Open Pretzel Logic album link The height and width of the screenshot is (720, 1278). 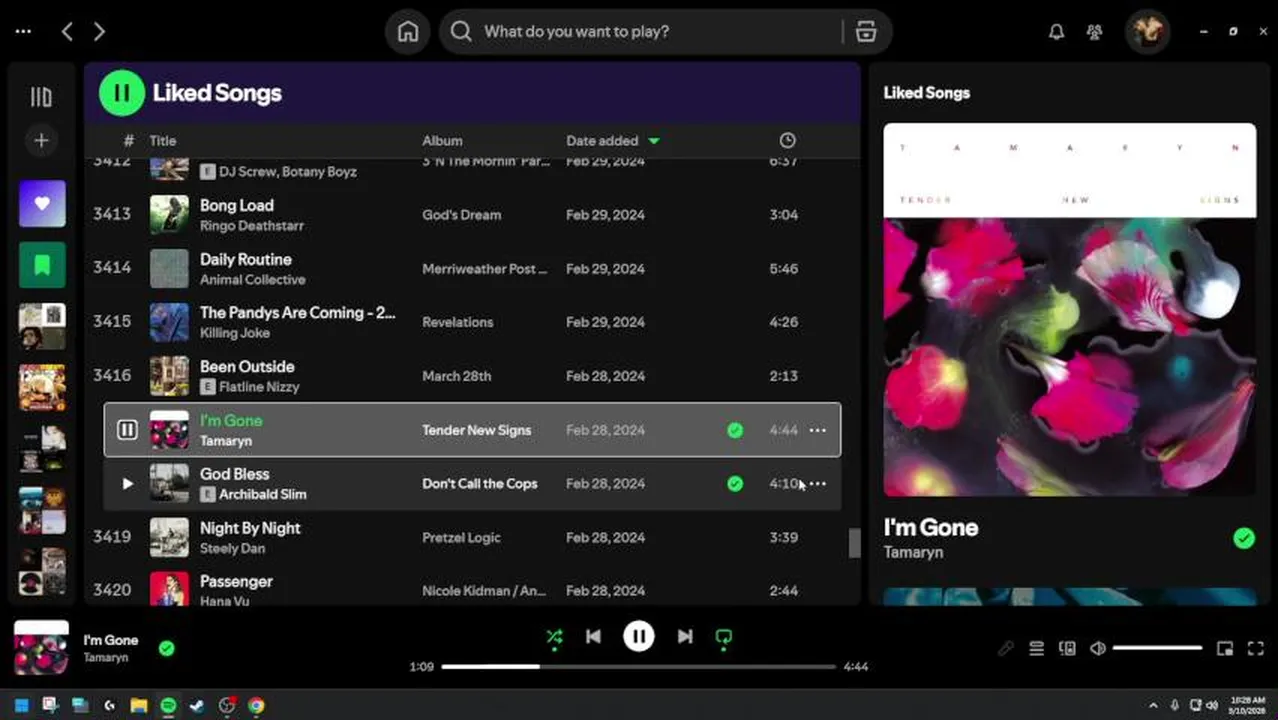461,538
